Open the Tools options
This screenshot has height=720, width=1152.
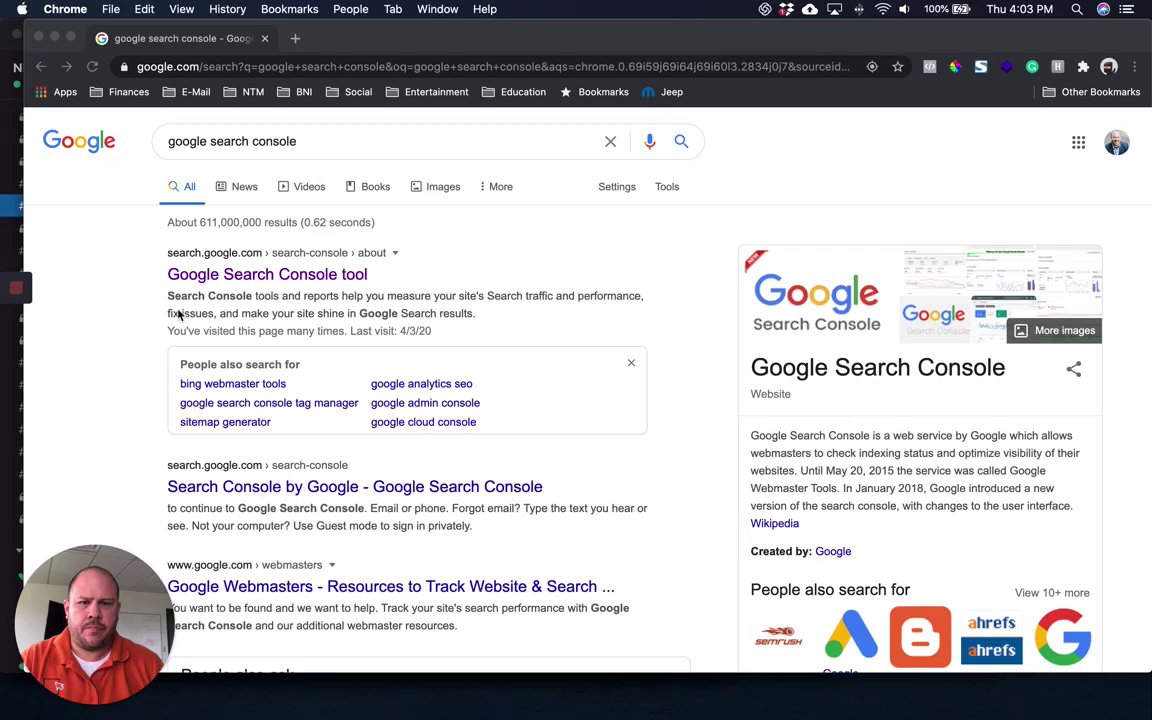click(667, 187)
